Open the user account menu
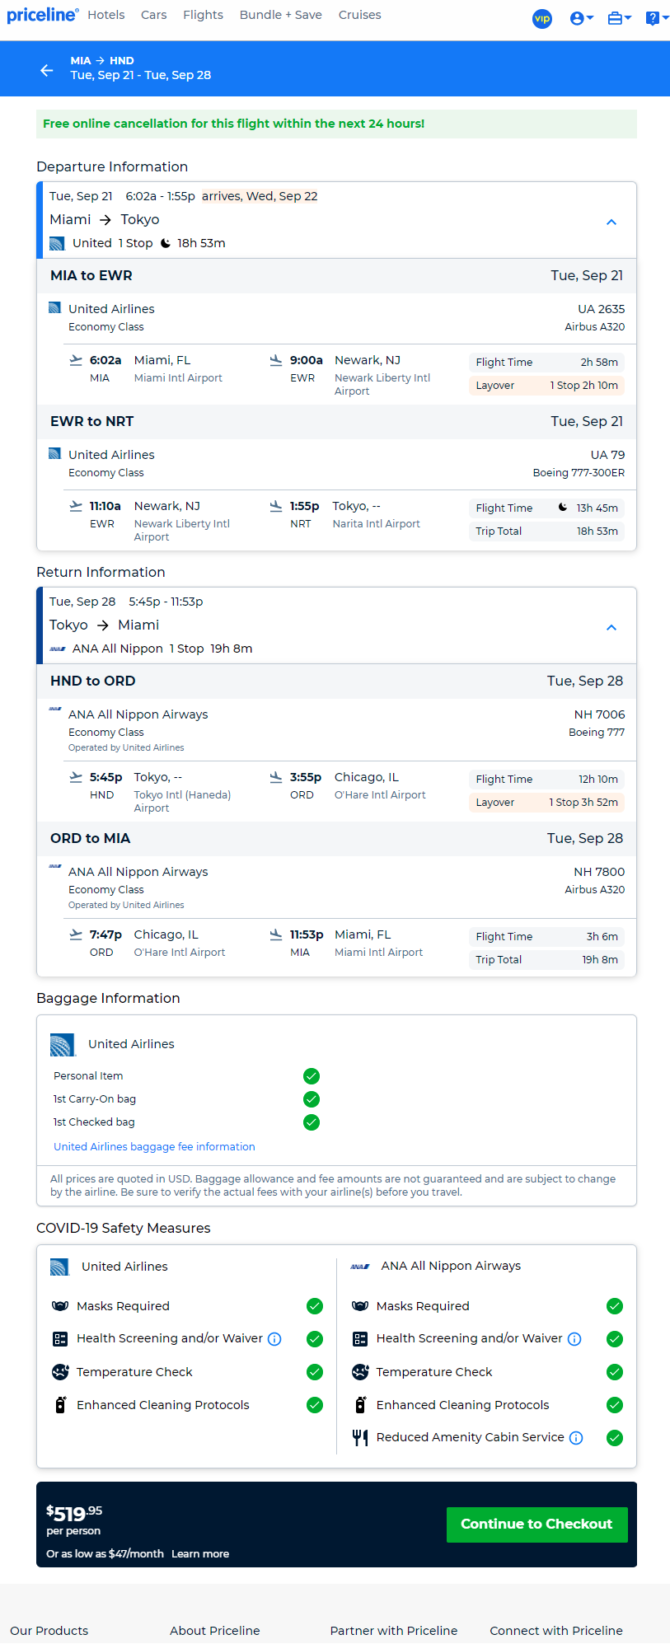Image resolution: width=670 pixels, height=1644 pixels. coord(581,18)
